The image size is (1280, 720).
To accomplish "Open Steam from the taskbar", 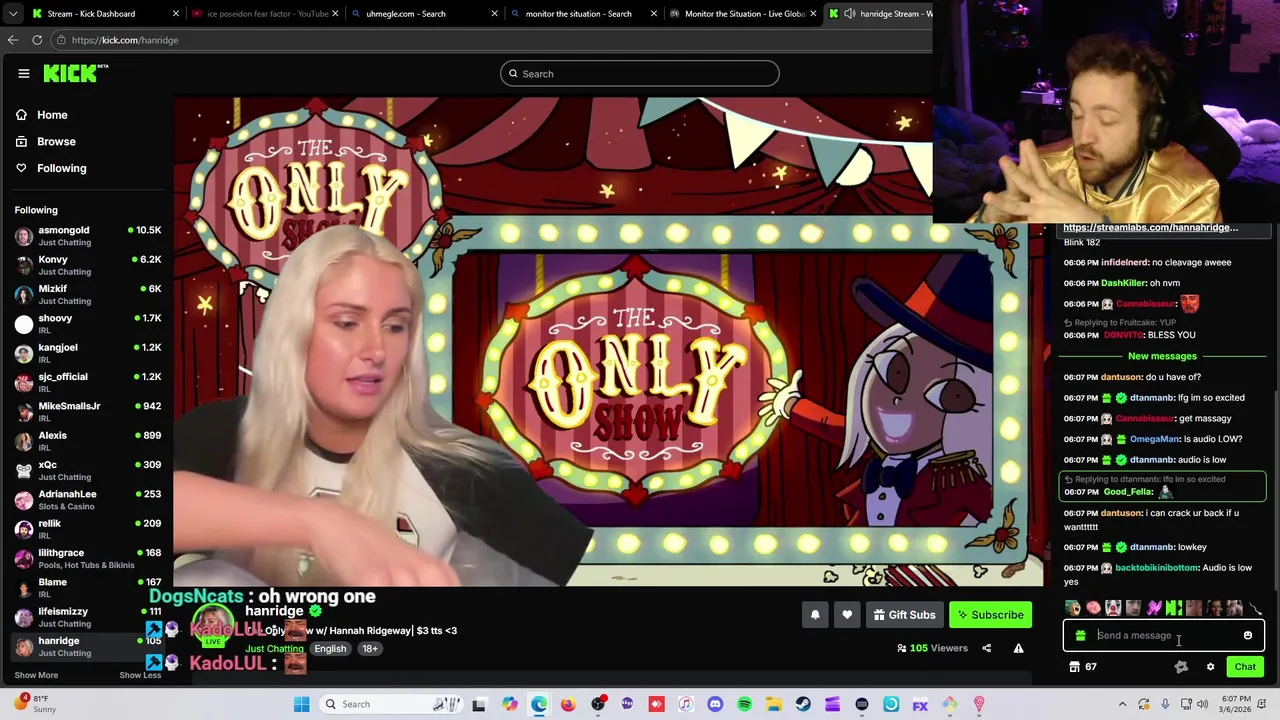I will [803, 704].
